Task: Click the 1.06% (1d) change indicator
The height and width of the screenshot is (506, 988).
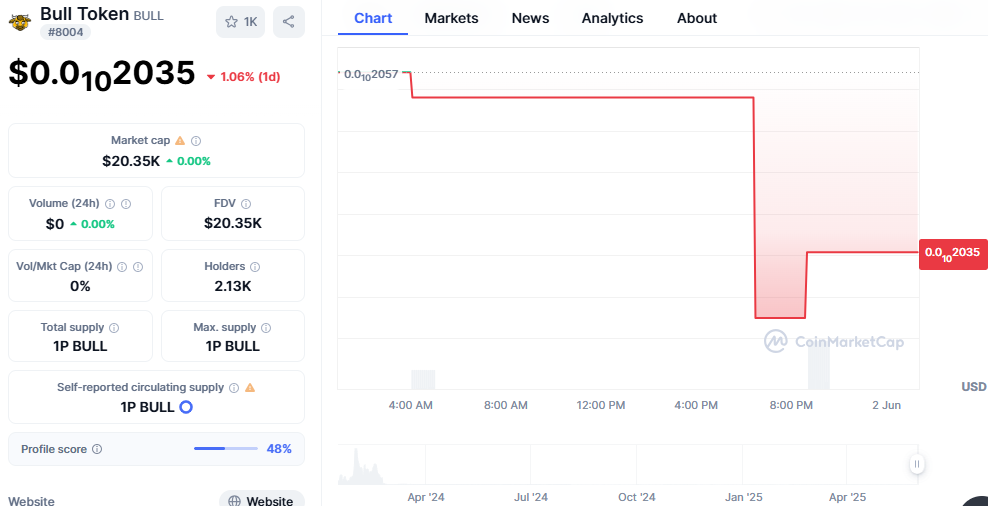Action: tap(243, 77)
